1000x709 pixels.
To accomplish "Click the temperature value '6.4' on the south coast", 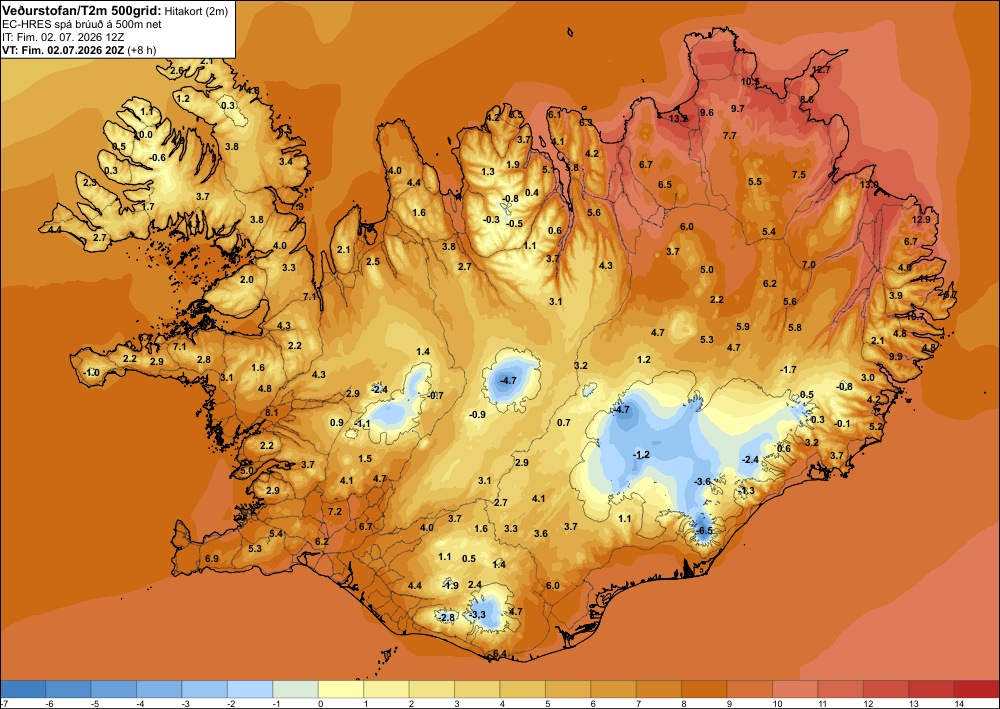I will click(x=500, y=654).
